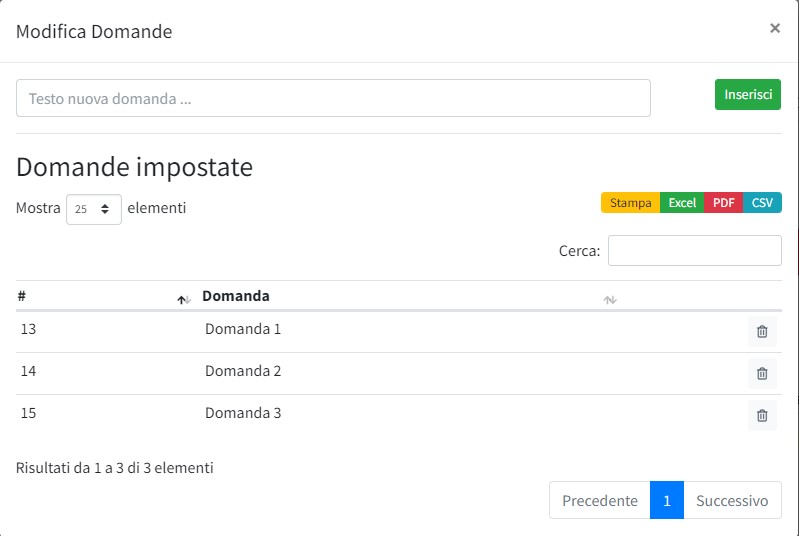
Task: Delete Domanda 1 with trash icon
Action: [762, 332]
